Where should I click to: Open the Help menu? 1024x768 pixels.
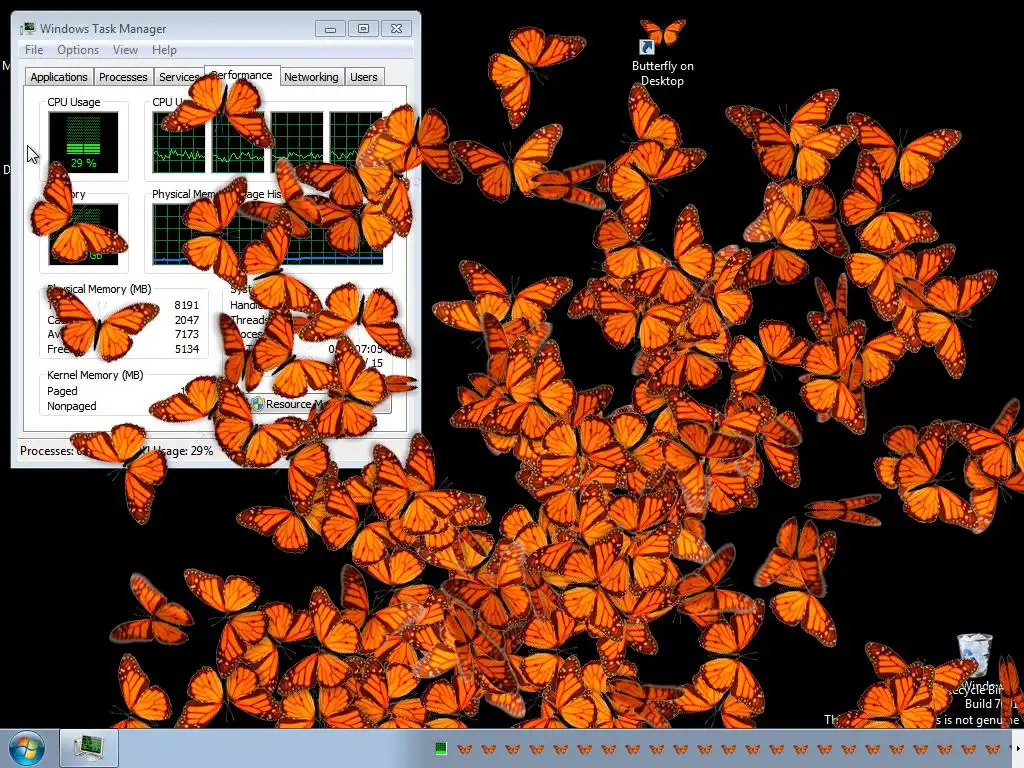[x=164, y=50]
